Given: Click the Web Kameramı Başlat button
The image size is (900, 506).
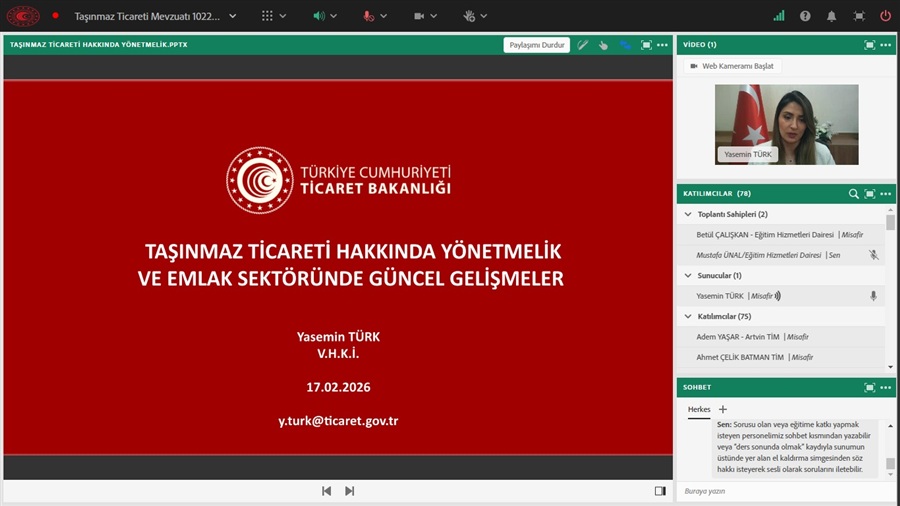Looking at the screenshot, I should [x=732, y=66].
